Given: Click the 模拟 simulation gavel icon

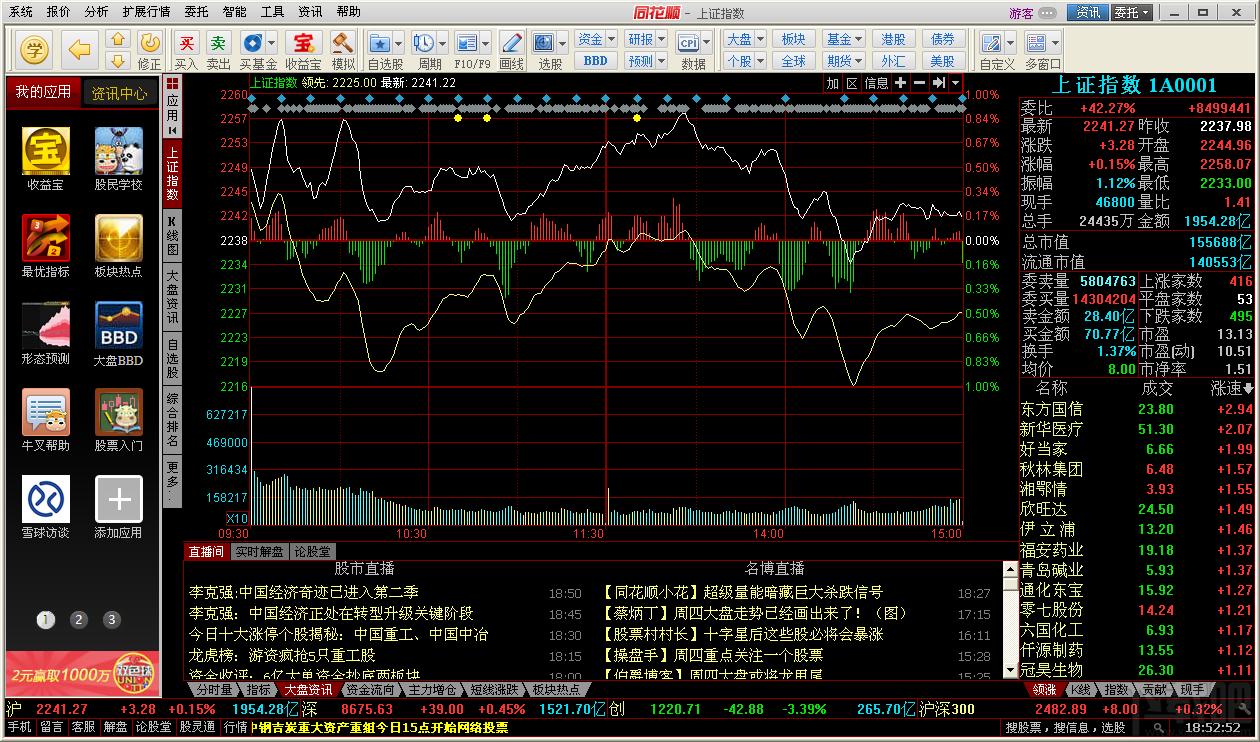Looking at the screenshot, I should pyautogui.click(x=342, y=49).
